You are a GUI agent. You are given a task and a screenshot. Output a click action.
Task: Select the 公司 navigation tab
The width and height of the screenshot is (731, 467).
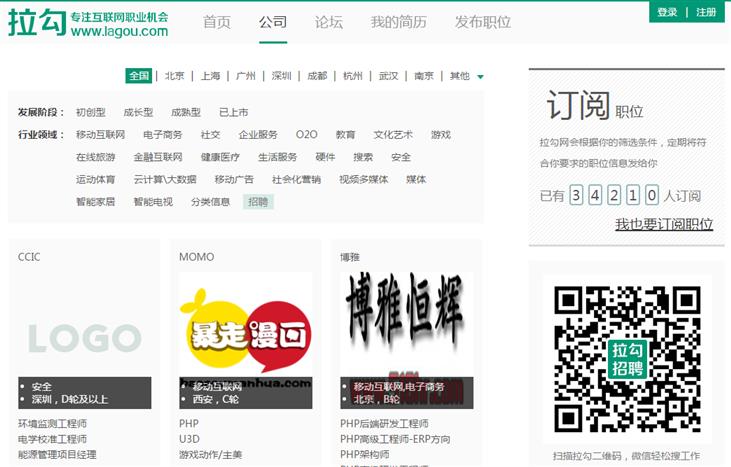(x=273, y=22)
